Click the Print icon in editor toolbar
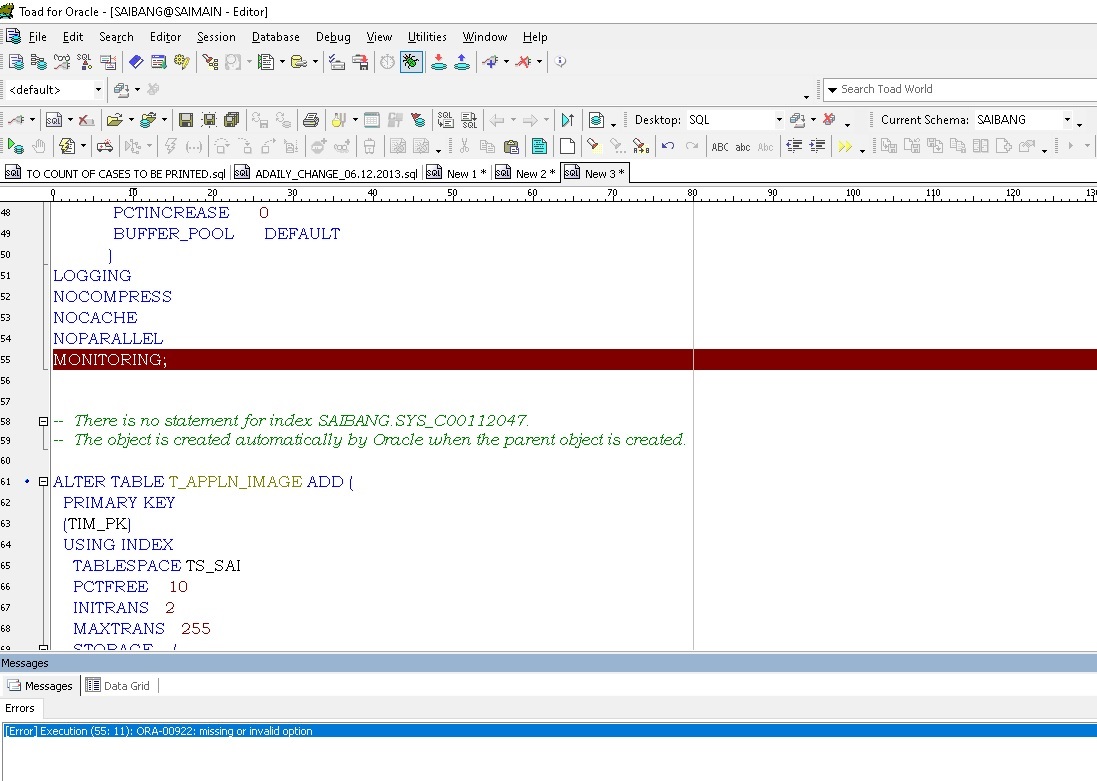The height and width of the screenshot is (781, 1097). (x=311, y=120)
